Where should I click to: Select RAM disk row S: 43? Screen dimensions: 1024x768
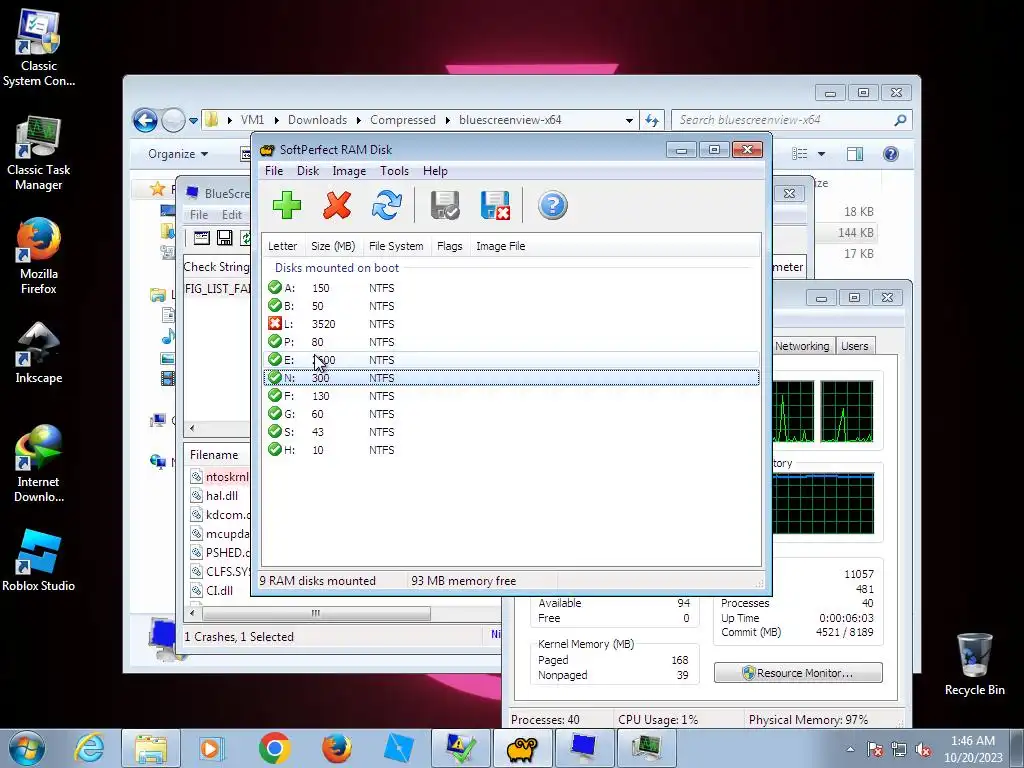tap(511, 432)
